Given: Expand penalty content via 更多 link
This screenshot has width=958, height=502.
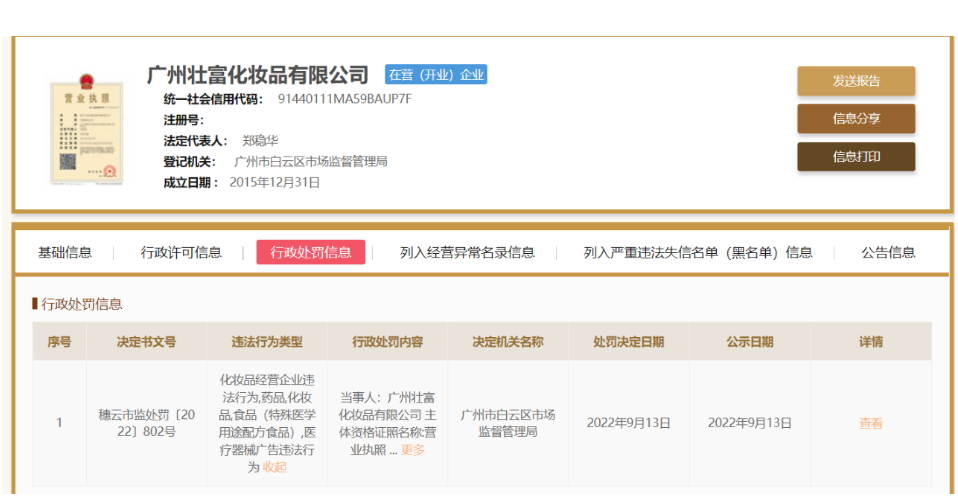Looking at the screenshot, I should pos(413,450).
